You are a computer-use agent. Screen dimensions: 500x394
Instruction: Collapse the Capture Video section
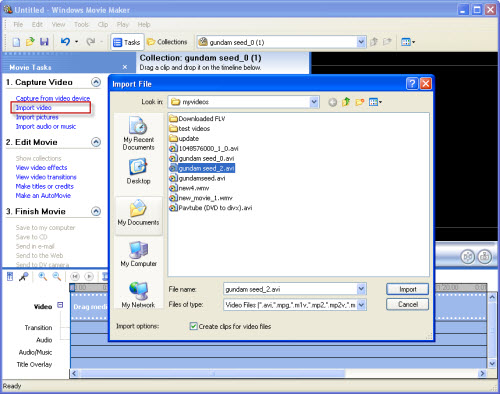pos(96,82)
